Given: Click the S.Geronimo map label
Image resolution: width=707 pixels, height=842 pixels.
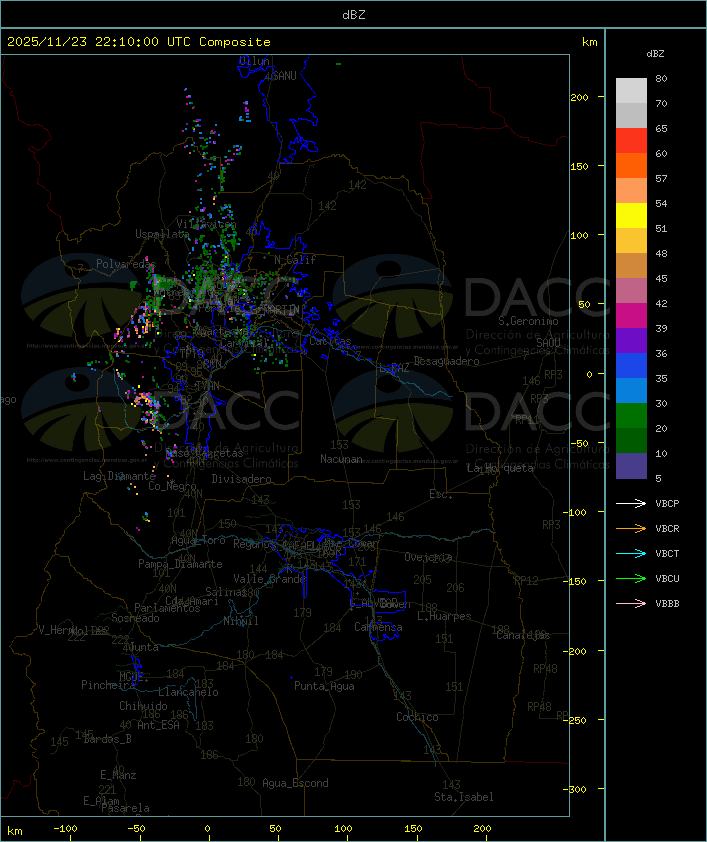Looking at the screenshot, I should [528, 321].
